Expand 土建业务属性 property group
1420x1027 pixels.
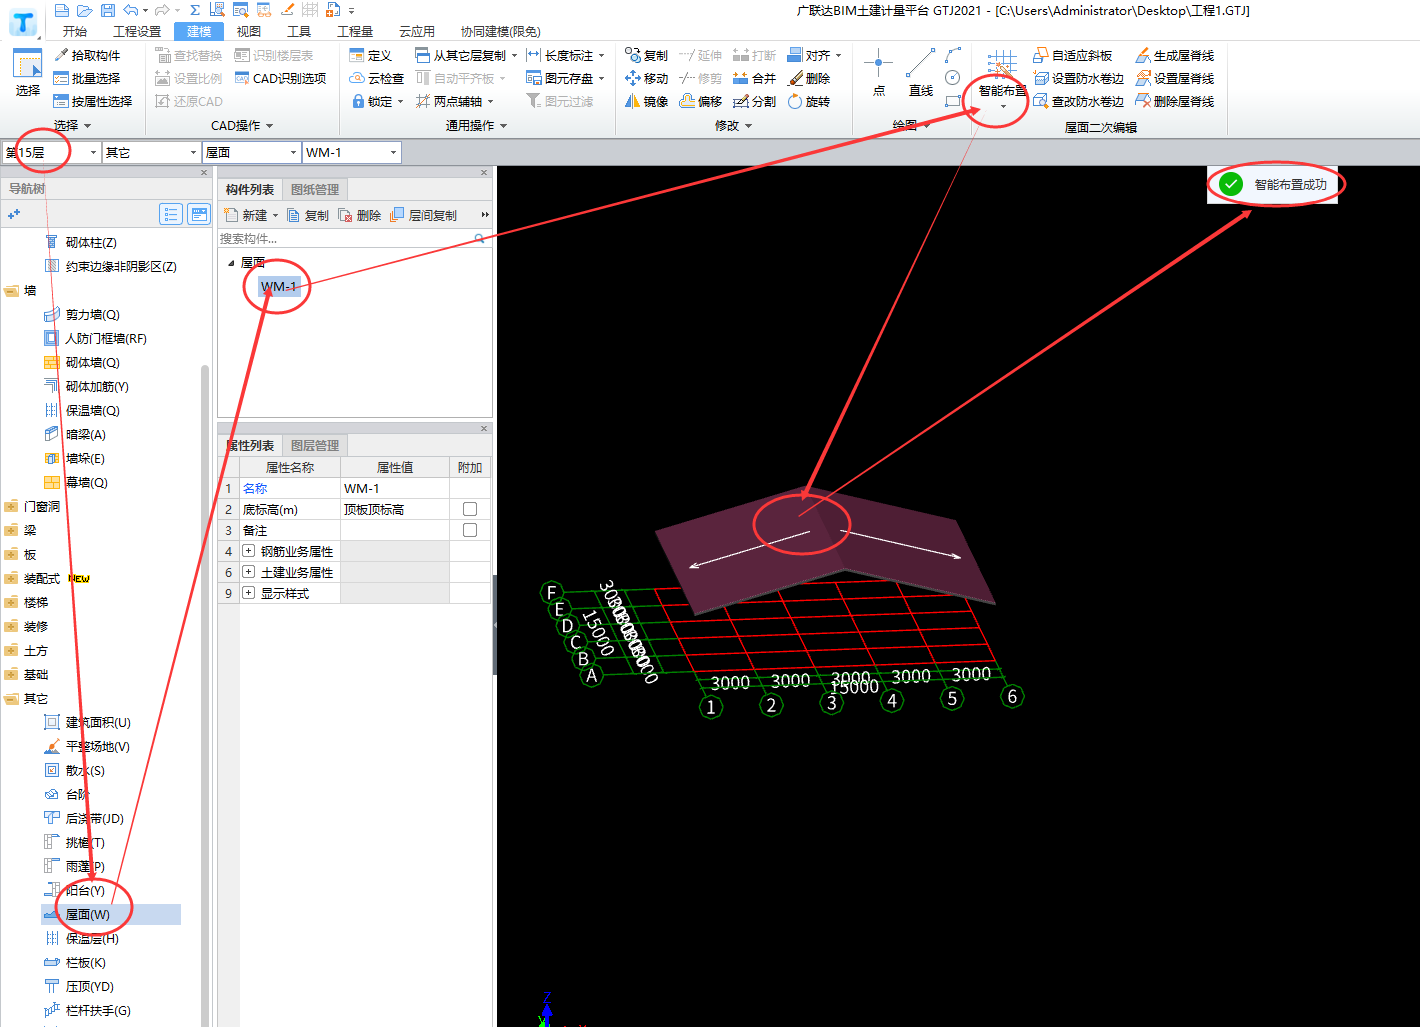[248, 572]
